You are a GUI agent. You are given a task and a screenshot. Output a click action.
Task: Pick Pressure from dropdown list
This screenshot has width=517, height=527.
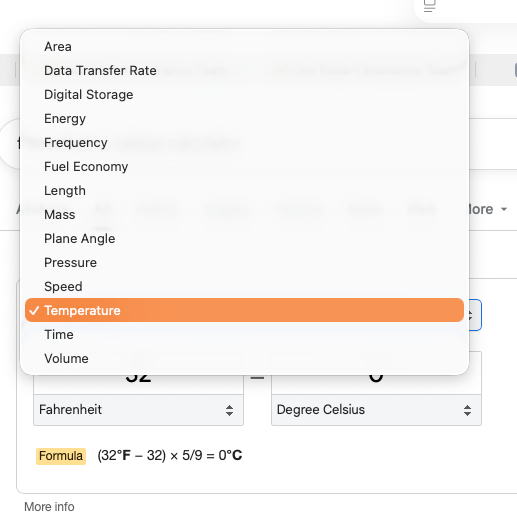point(244,262)
